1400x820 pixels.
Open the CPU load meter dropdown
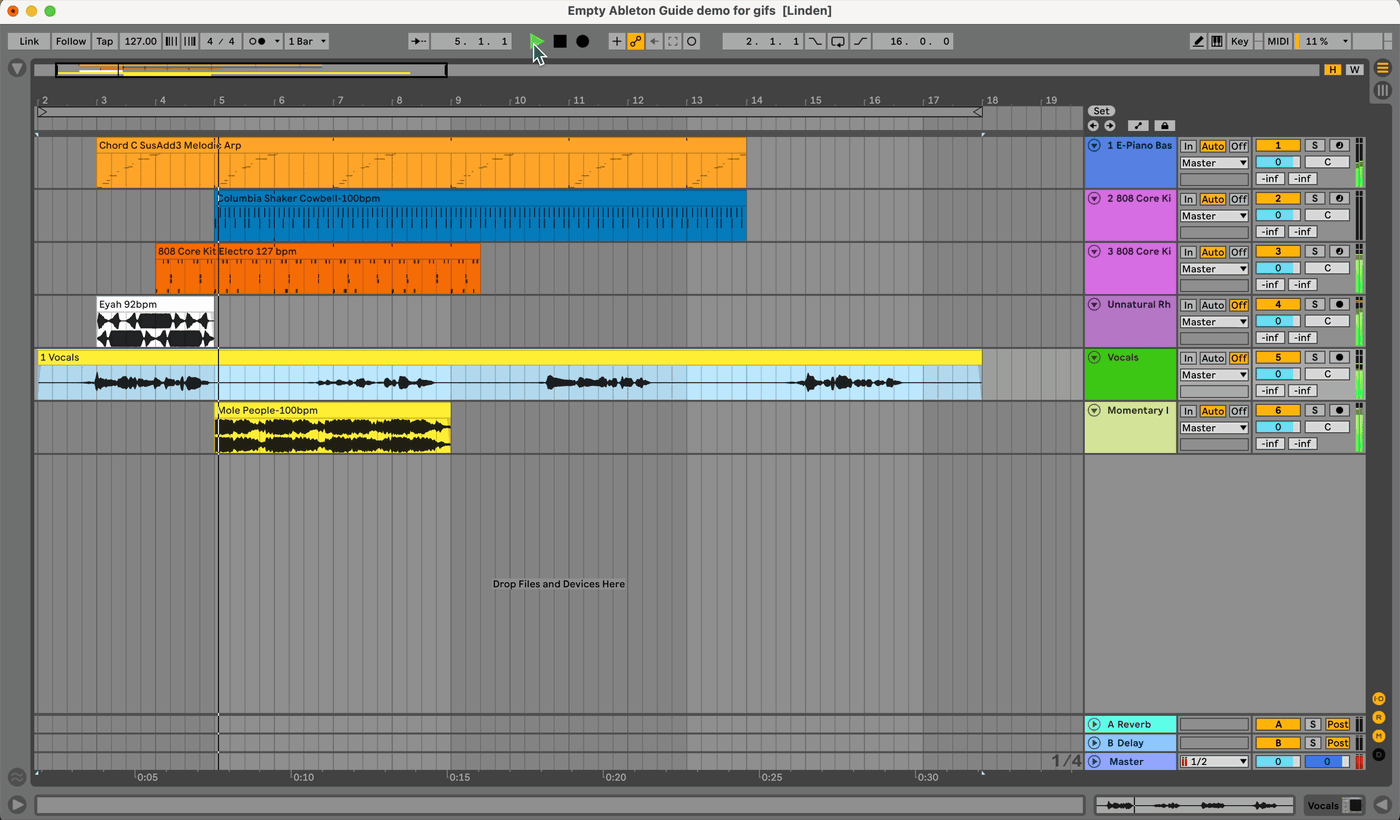[1345, 41]
